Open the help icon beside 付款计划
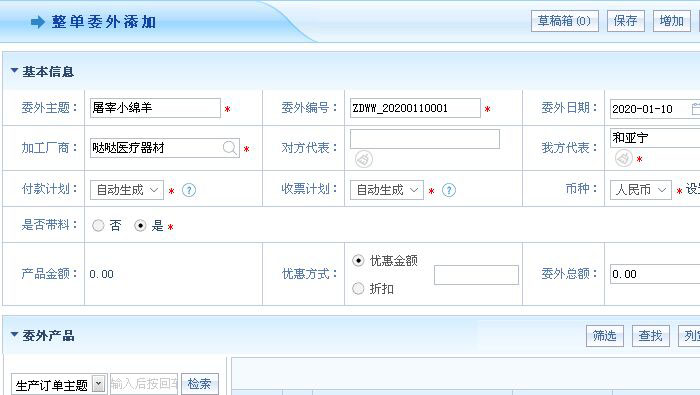Screen dimensions: 700x395 pyautogui.click(x=189, y=190)
